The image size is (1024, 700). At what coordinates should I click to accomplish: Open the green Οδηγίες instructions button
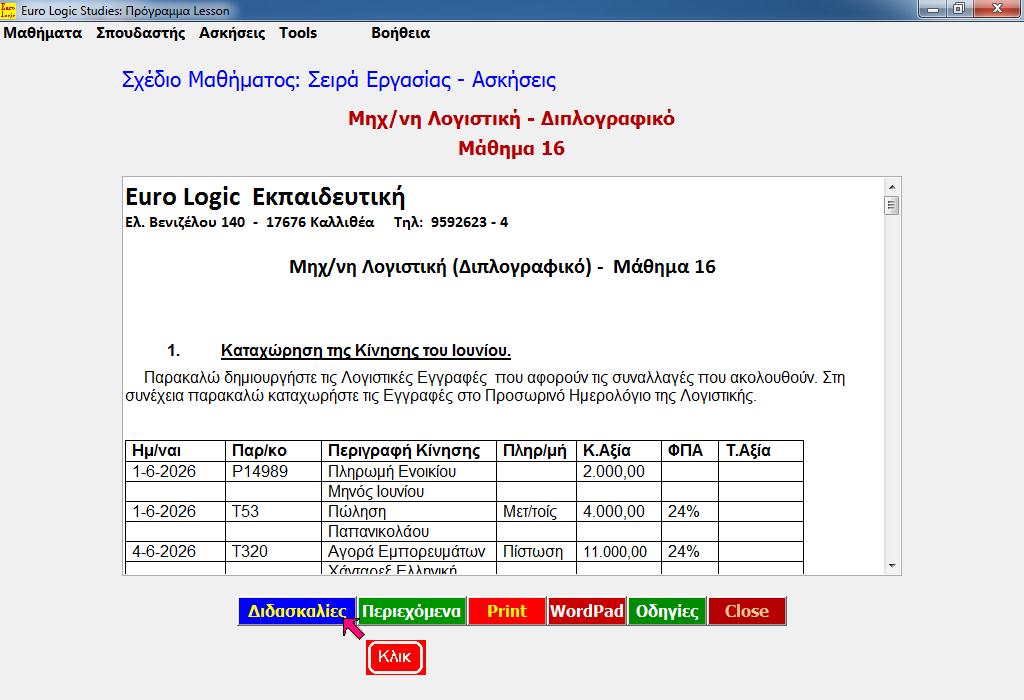click(x=666, y=611)
